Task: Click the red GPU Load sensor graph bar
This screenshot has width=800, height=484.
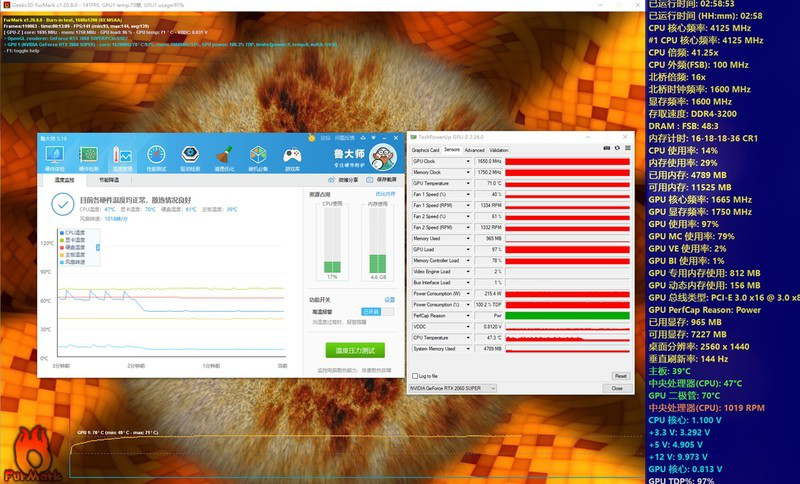Action: (x=568, y=249)
